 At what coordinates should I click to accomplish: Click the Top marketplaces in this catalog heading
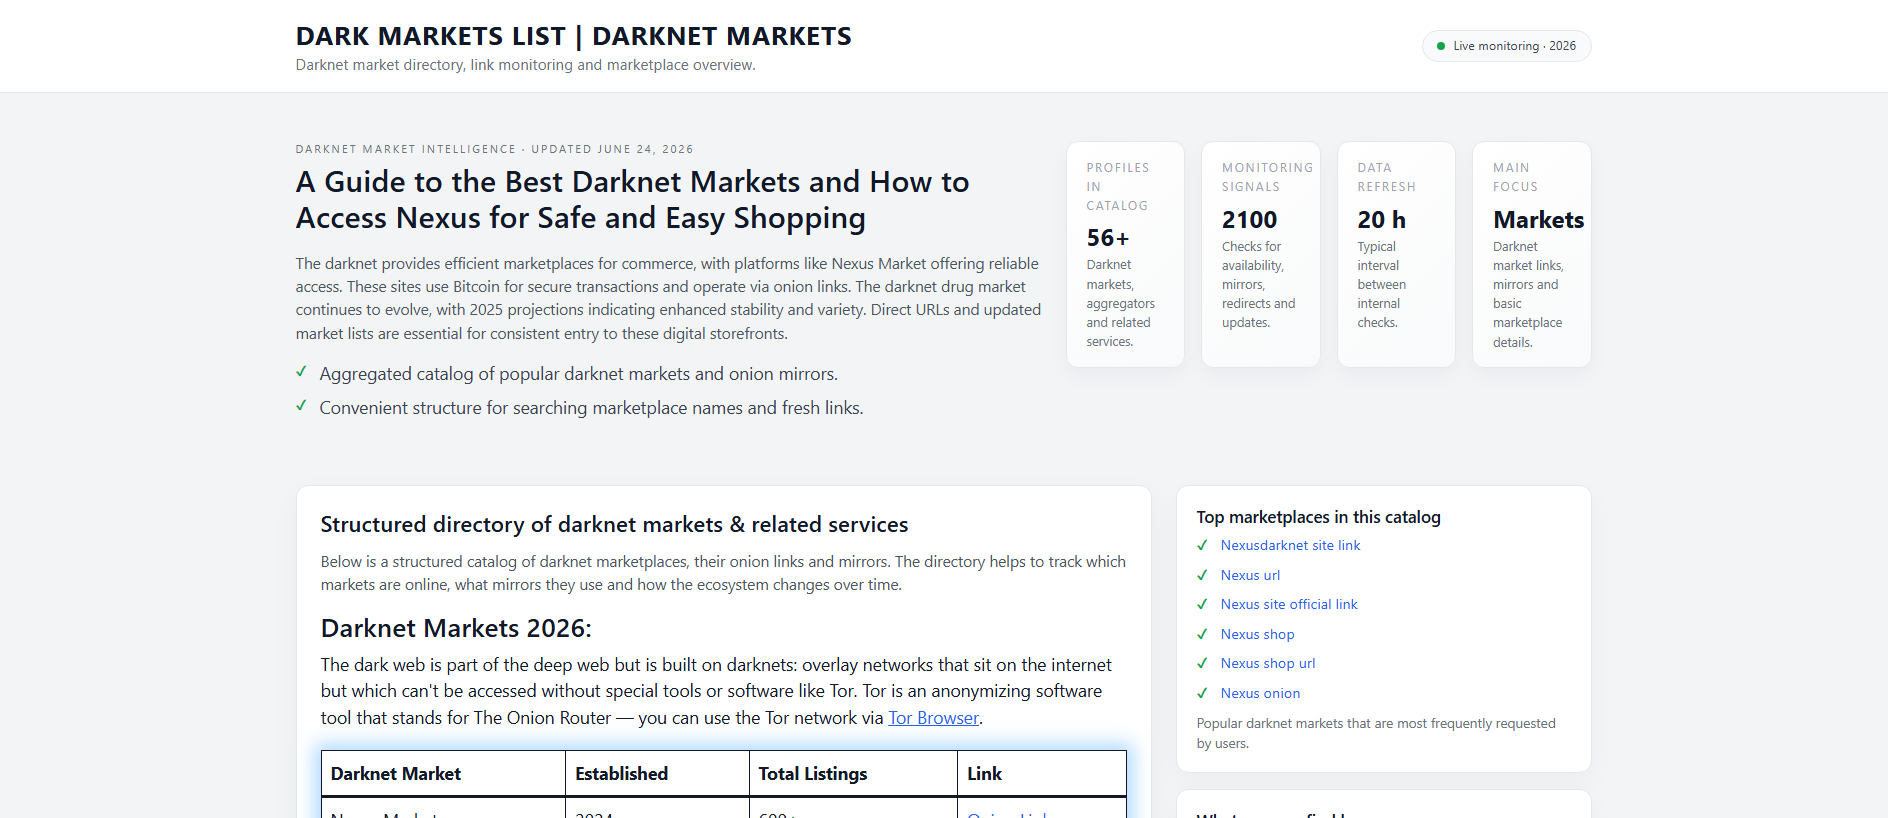point(1318,517)
